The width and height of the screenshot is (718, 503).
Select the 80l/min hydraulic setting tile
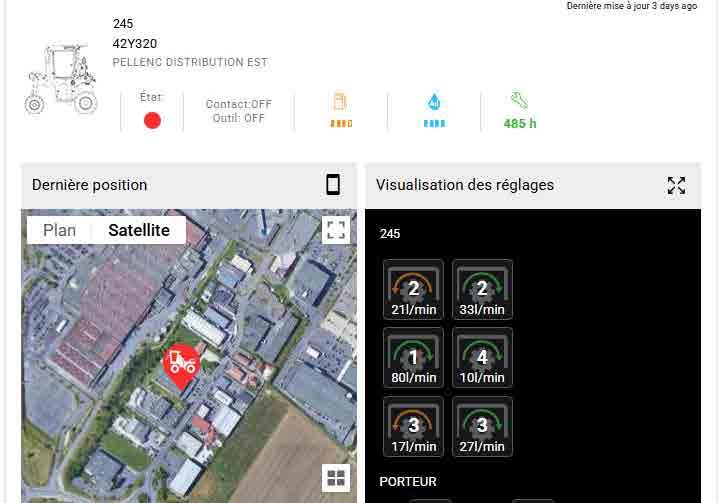tap(413, 358)
